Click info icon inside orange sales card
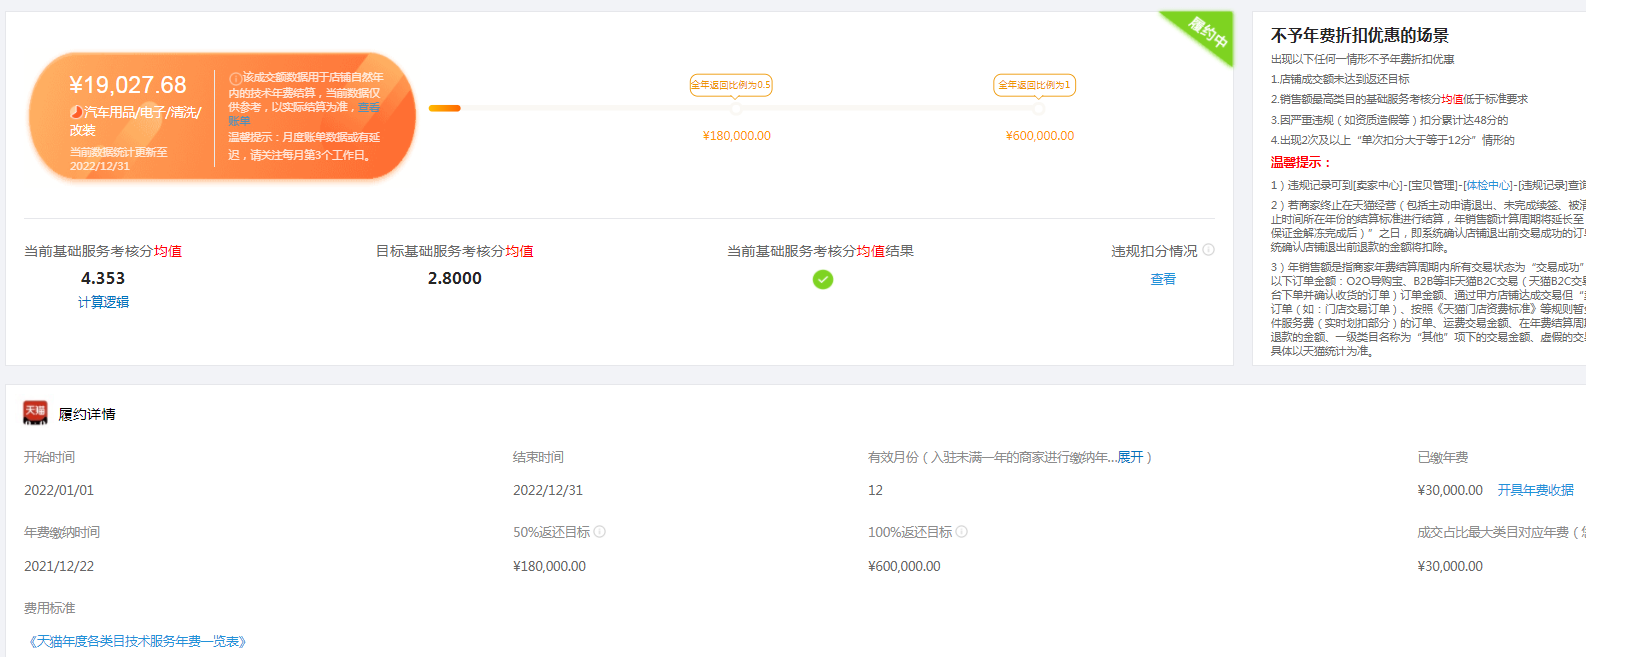1627x657 pixels. click(235, 78)
